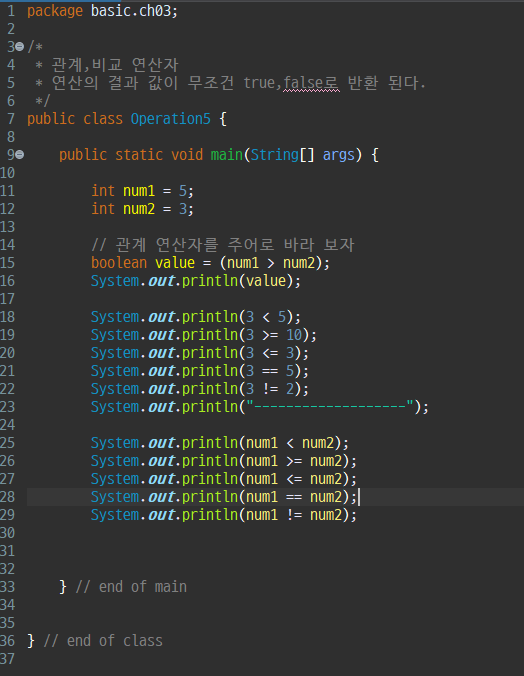Click the 'println(num1 <= num2)' line
Screen dimensions: 524x676
point(224,479)
